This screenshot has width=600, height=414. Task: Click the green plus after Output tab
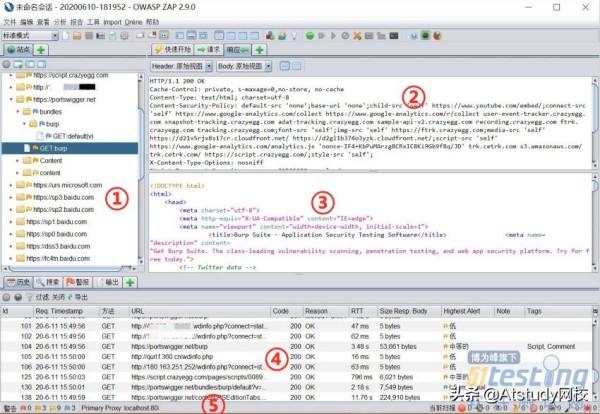(130, 282)
